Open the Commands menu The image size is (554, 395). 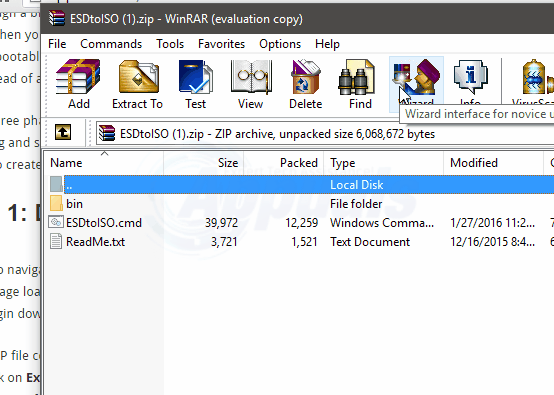[x=111, y=44]
